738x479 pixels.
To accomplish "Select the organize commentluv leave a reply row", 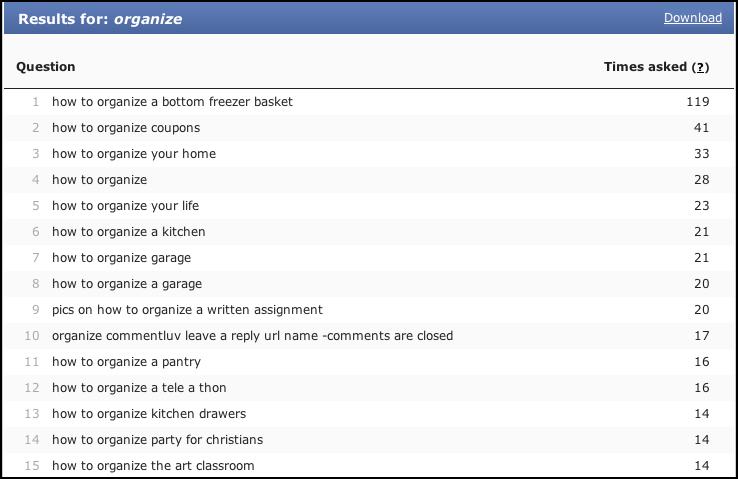I will coord(369,336).
